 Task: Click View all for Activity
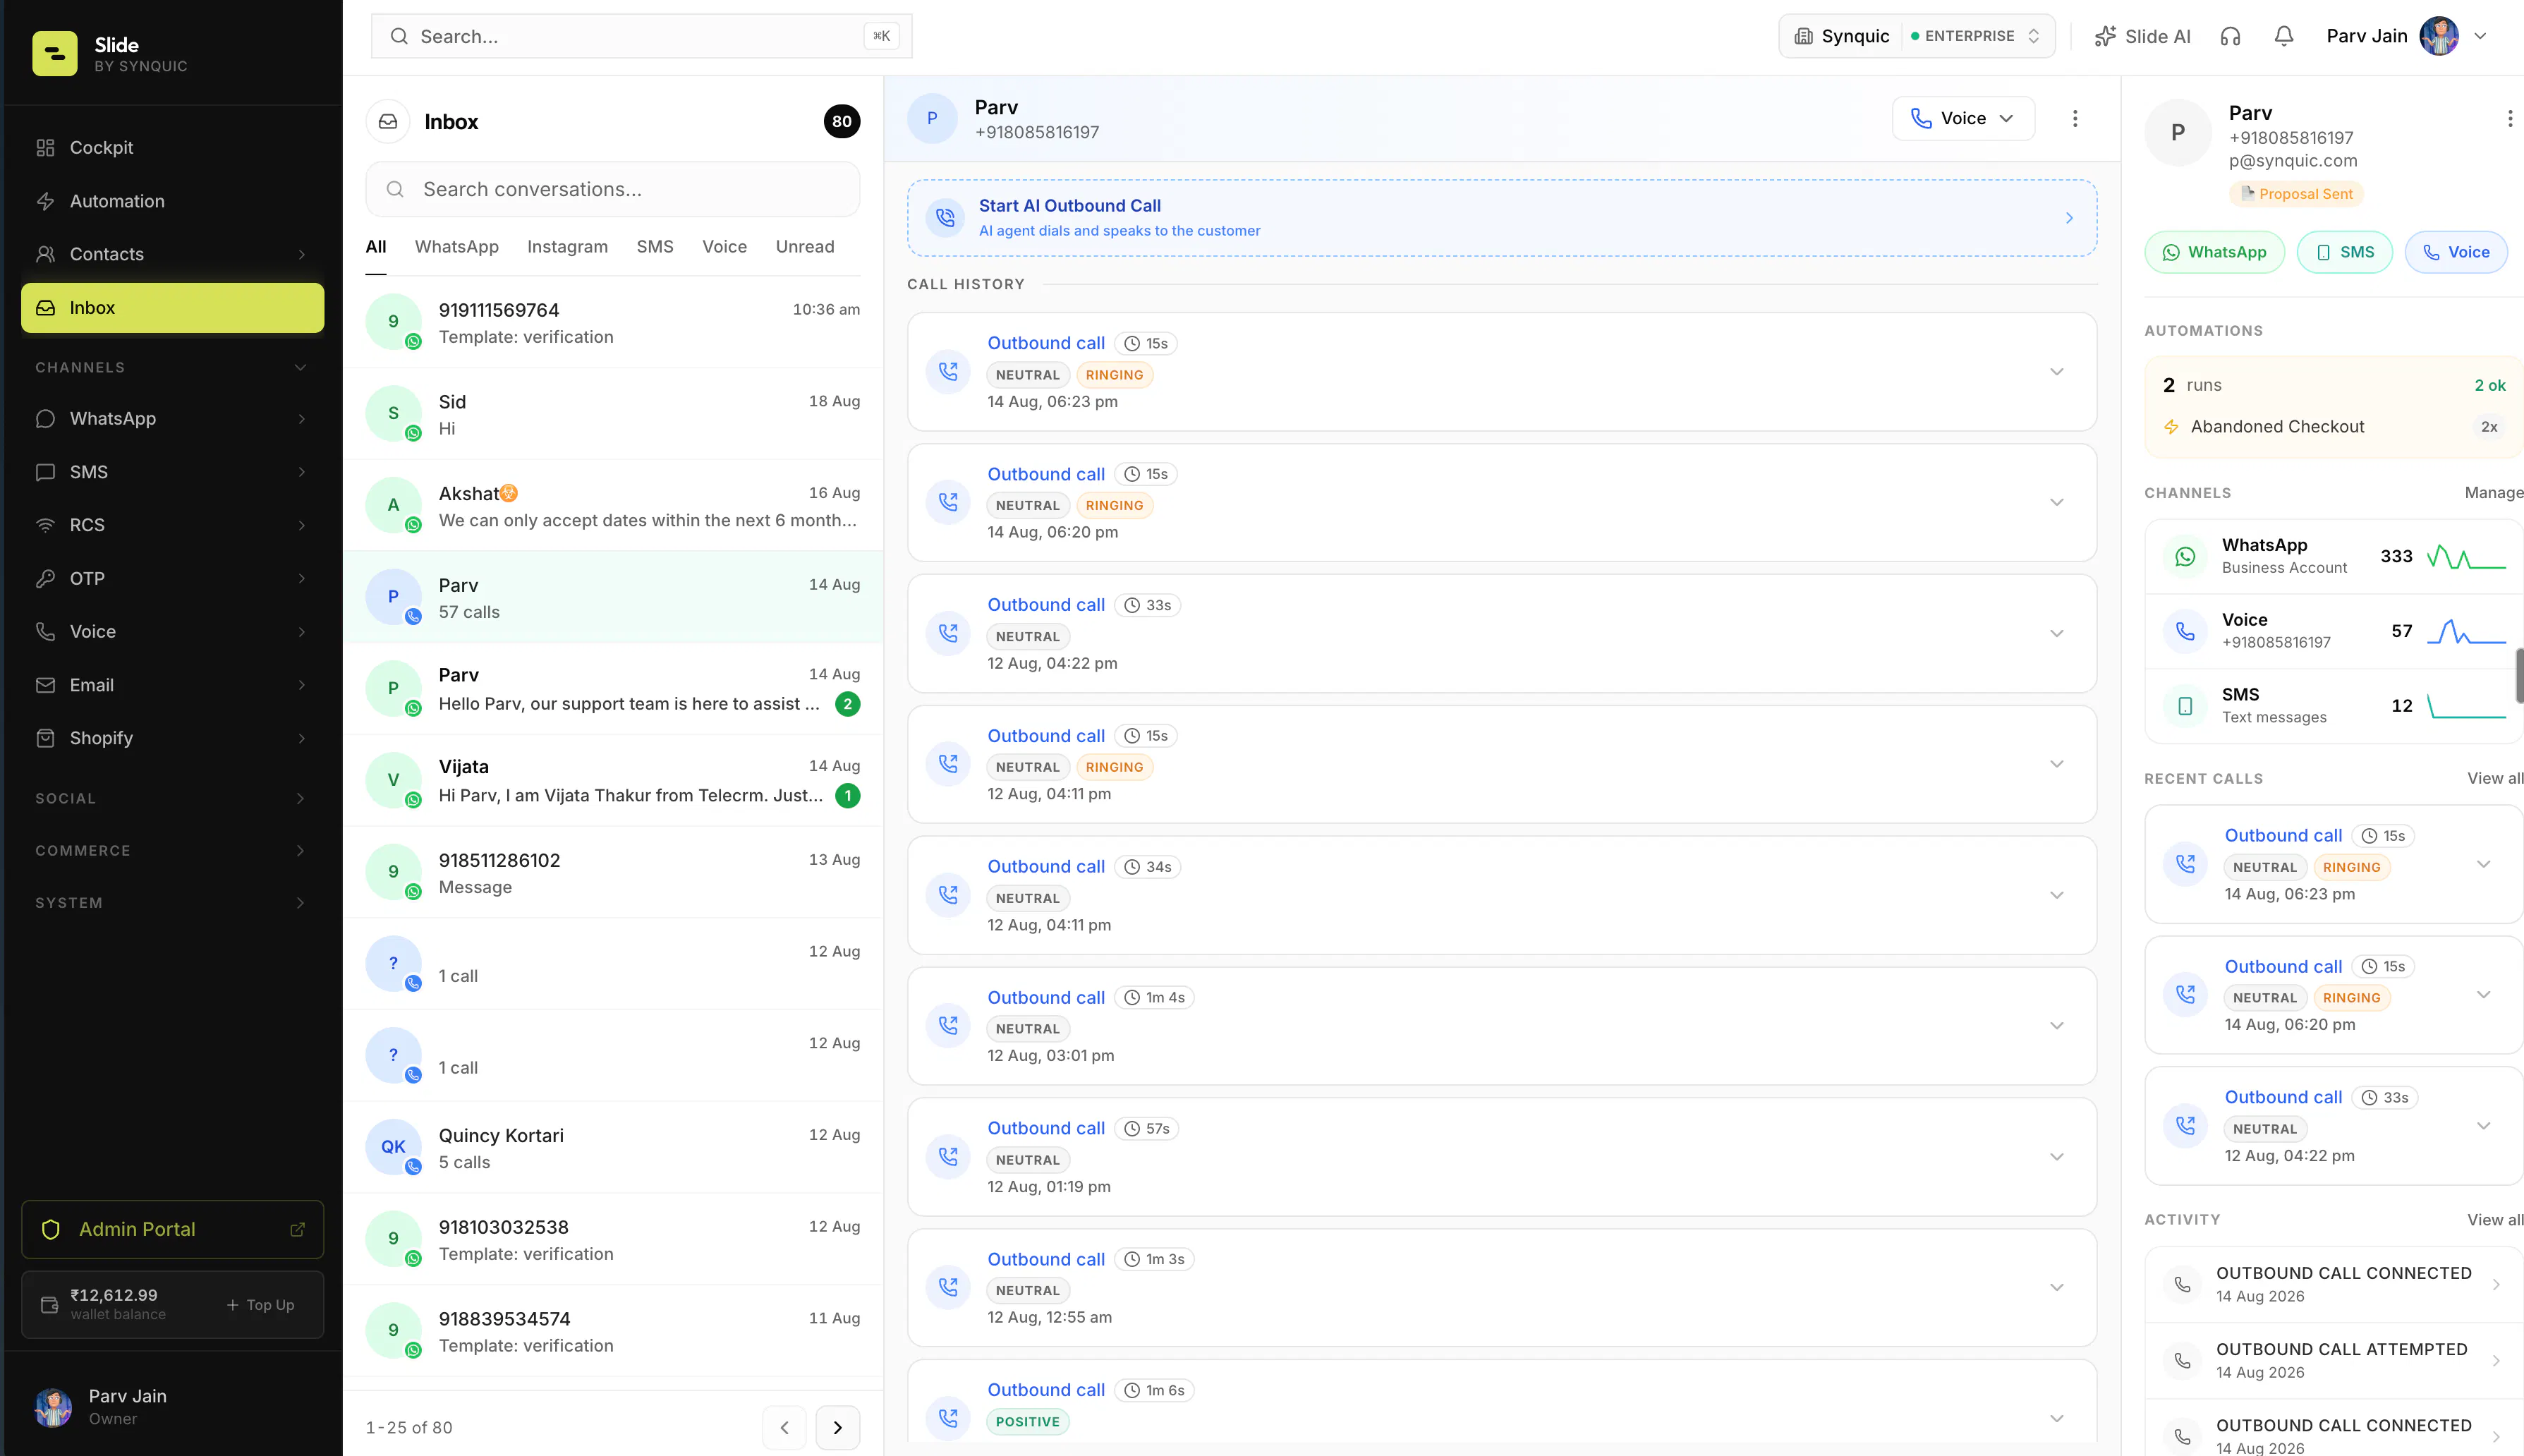coord(2494,1219)
